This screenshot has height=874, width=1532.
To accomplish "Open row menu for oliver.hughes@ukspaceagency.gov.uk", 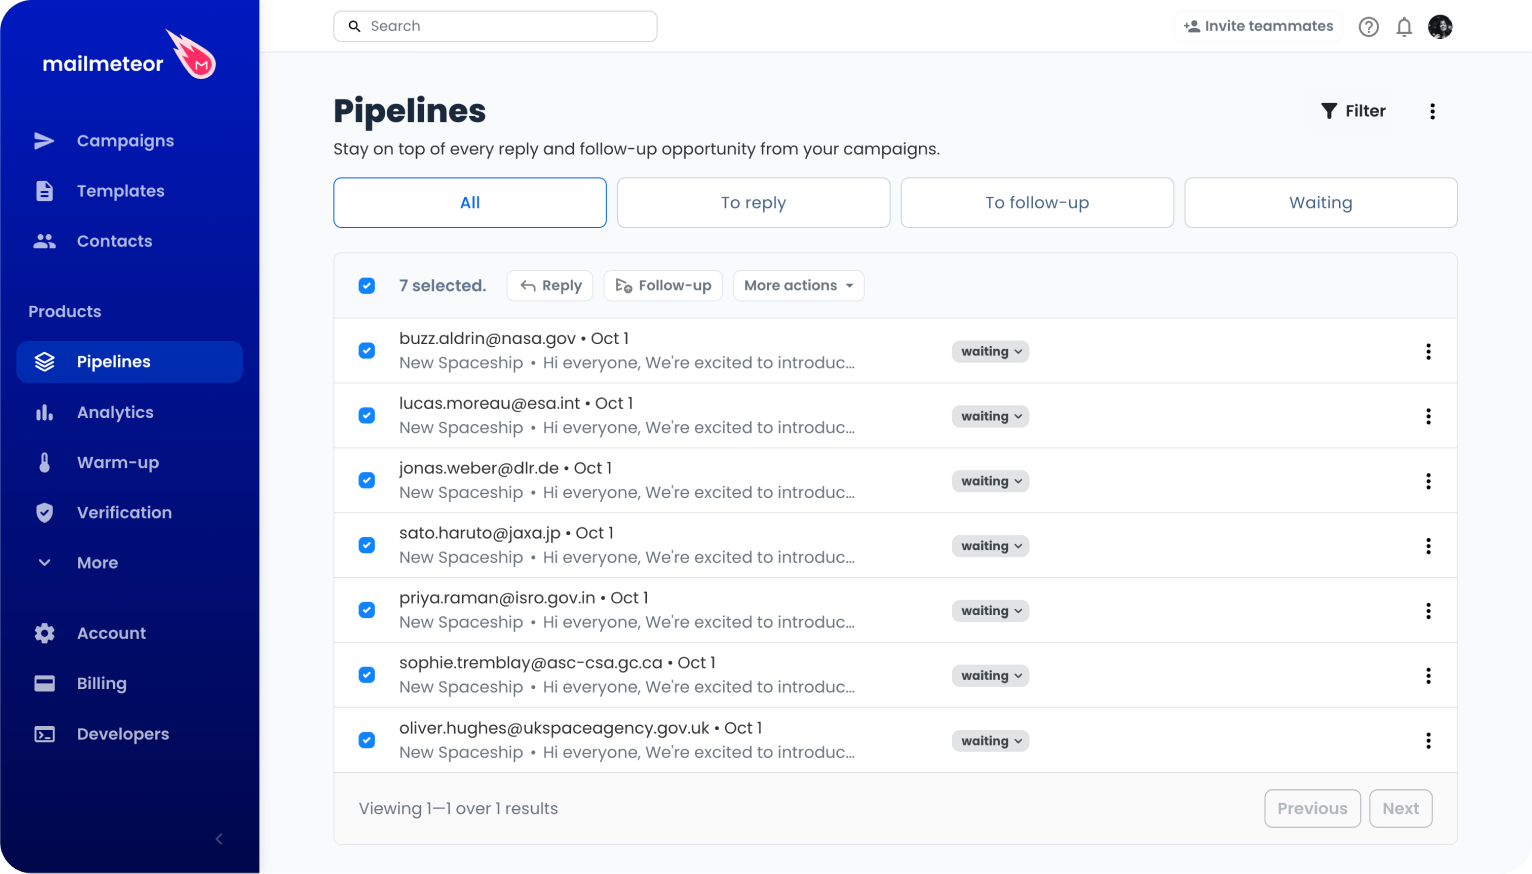I will click(1428, 741).
